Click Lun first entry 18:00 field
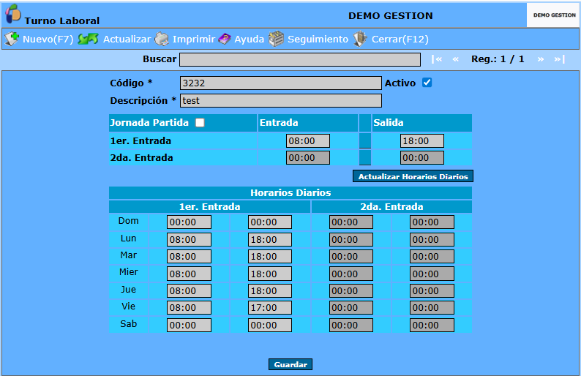 270,240
